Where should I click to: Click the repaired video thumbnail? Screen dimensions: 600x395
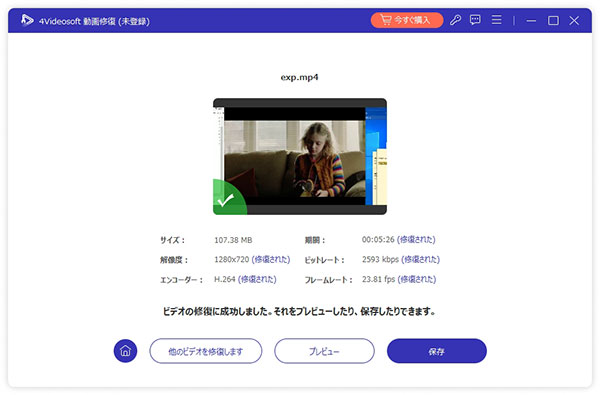pos(300,156)
